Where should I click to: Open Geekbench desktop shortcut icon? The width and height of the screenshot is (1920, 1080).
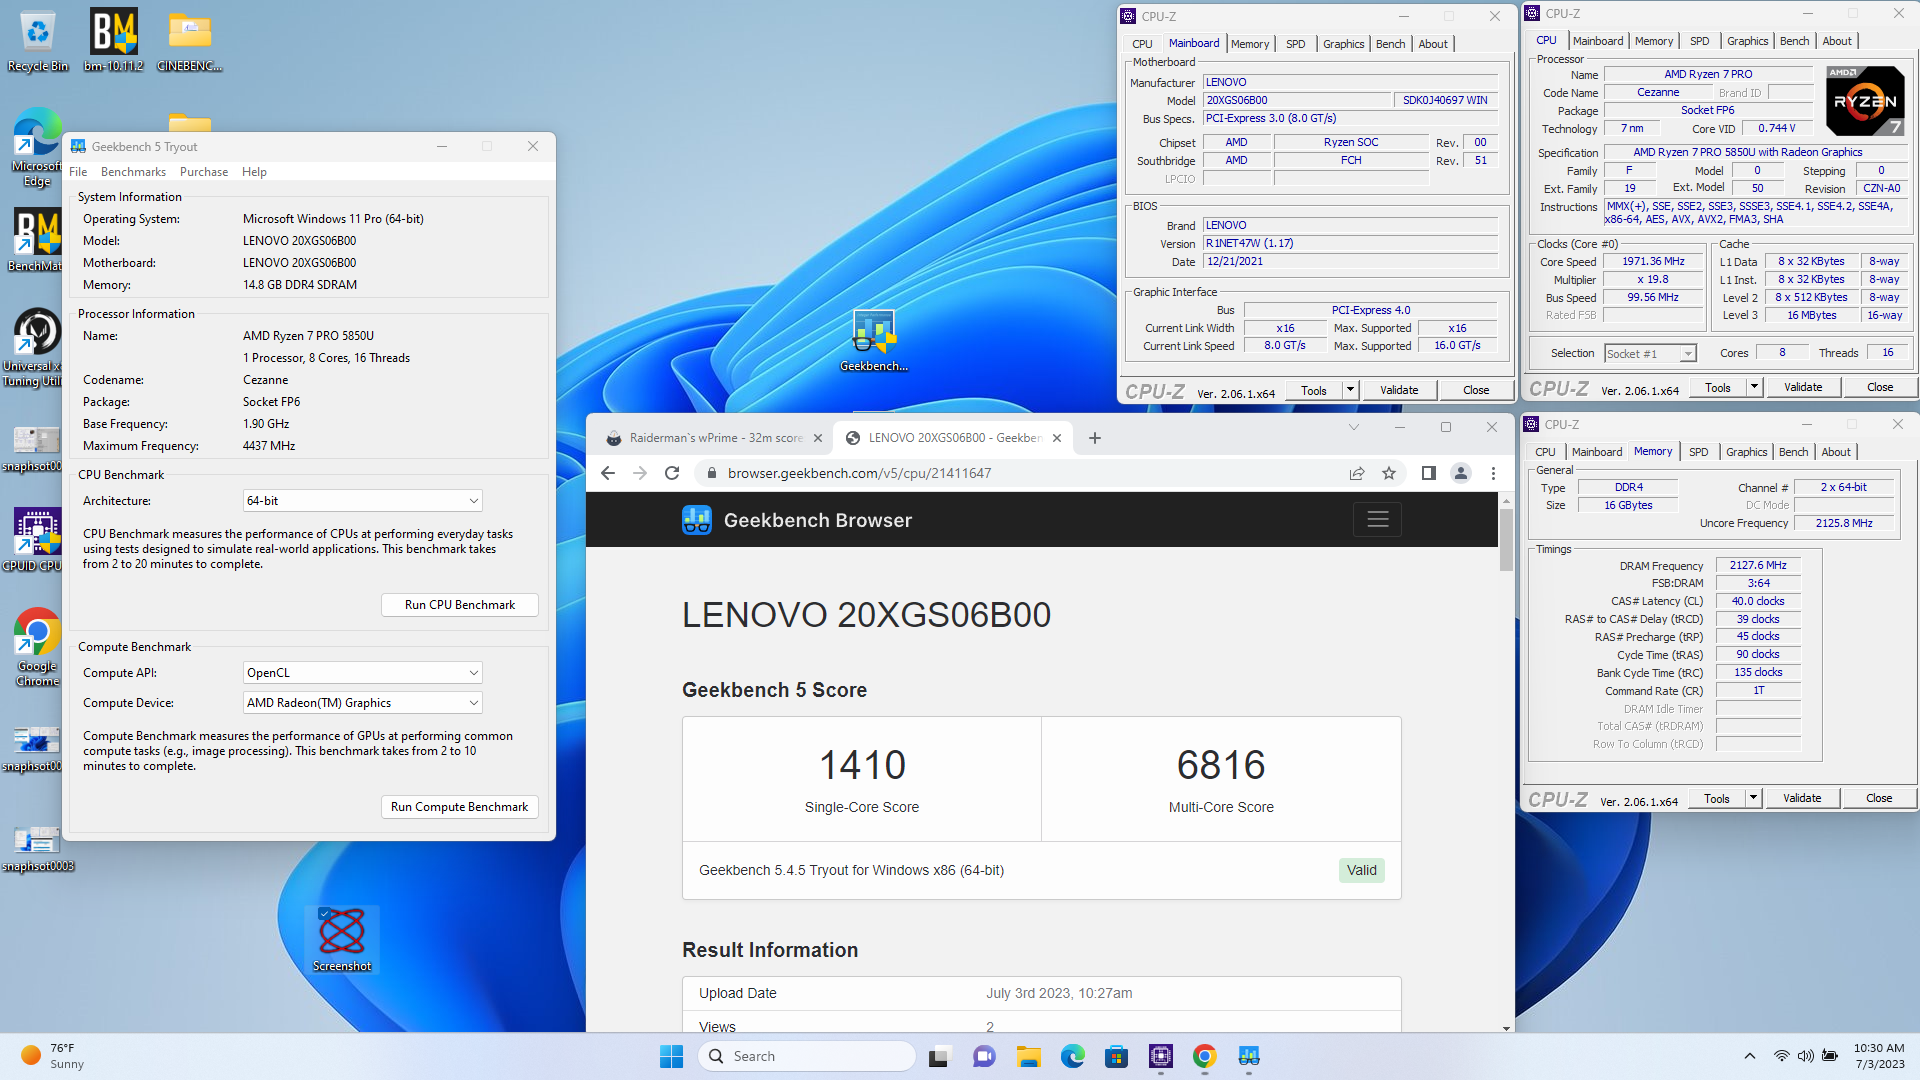click(874, 340)
